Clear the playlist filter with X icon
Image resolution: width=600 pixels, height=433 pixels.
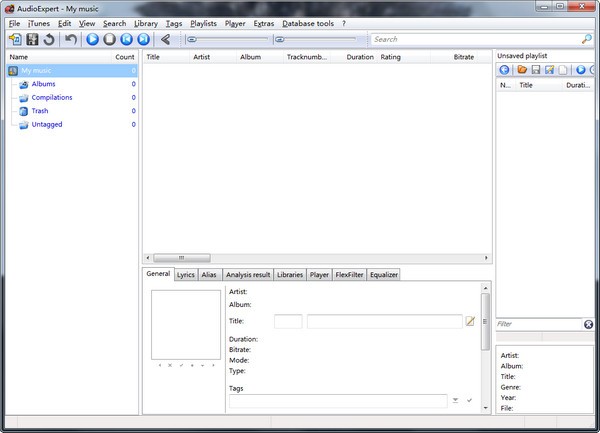click(x=588, y=324)
